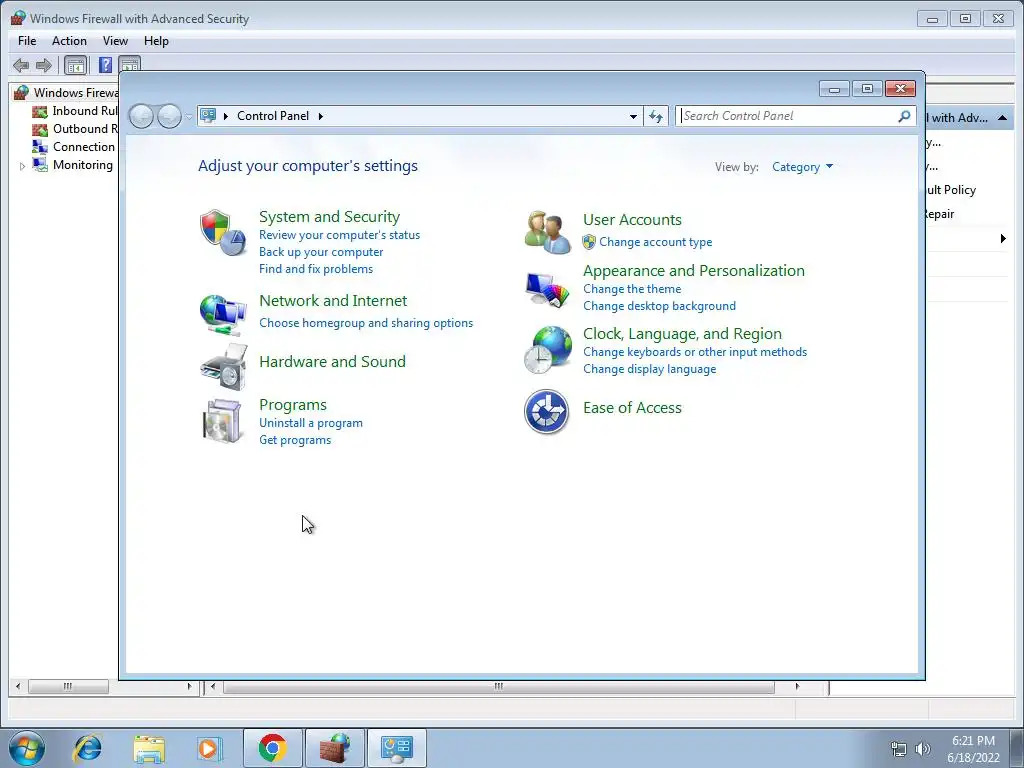Click Change desktop background link
This screenshot has height=768, width=1024.
[660, 306]
